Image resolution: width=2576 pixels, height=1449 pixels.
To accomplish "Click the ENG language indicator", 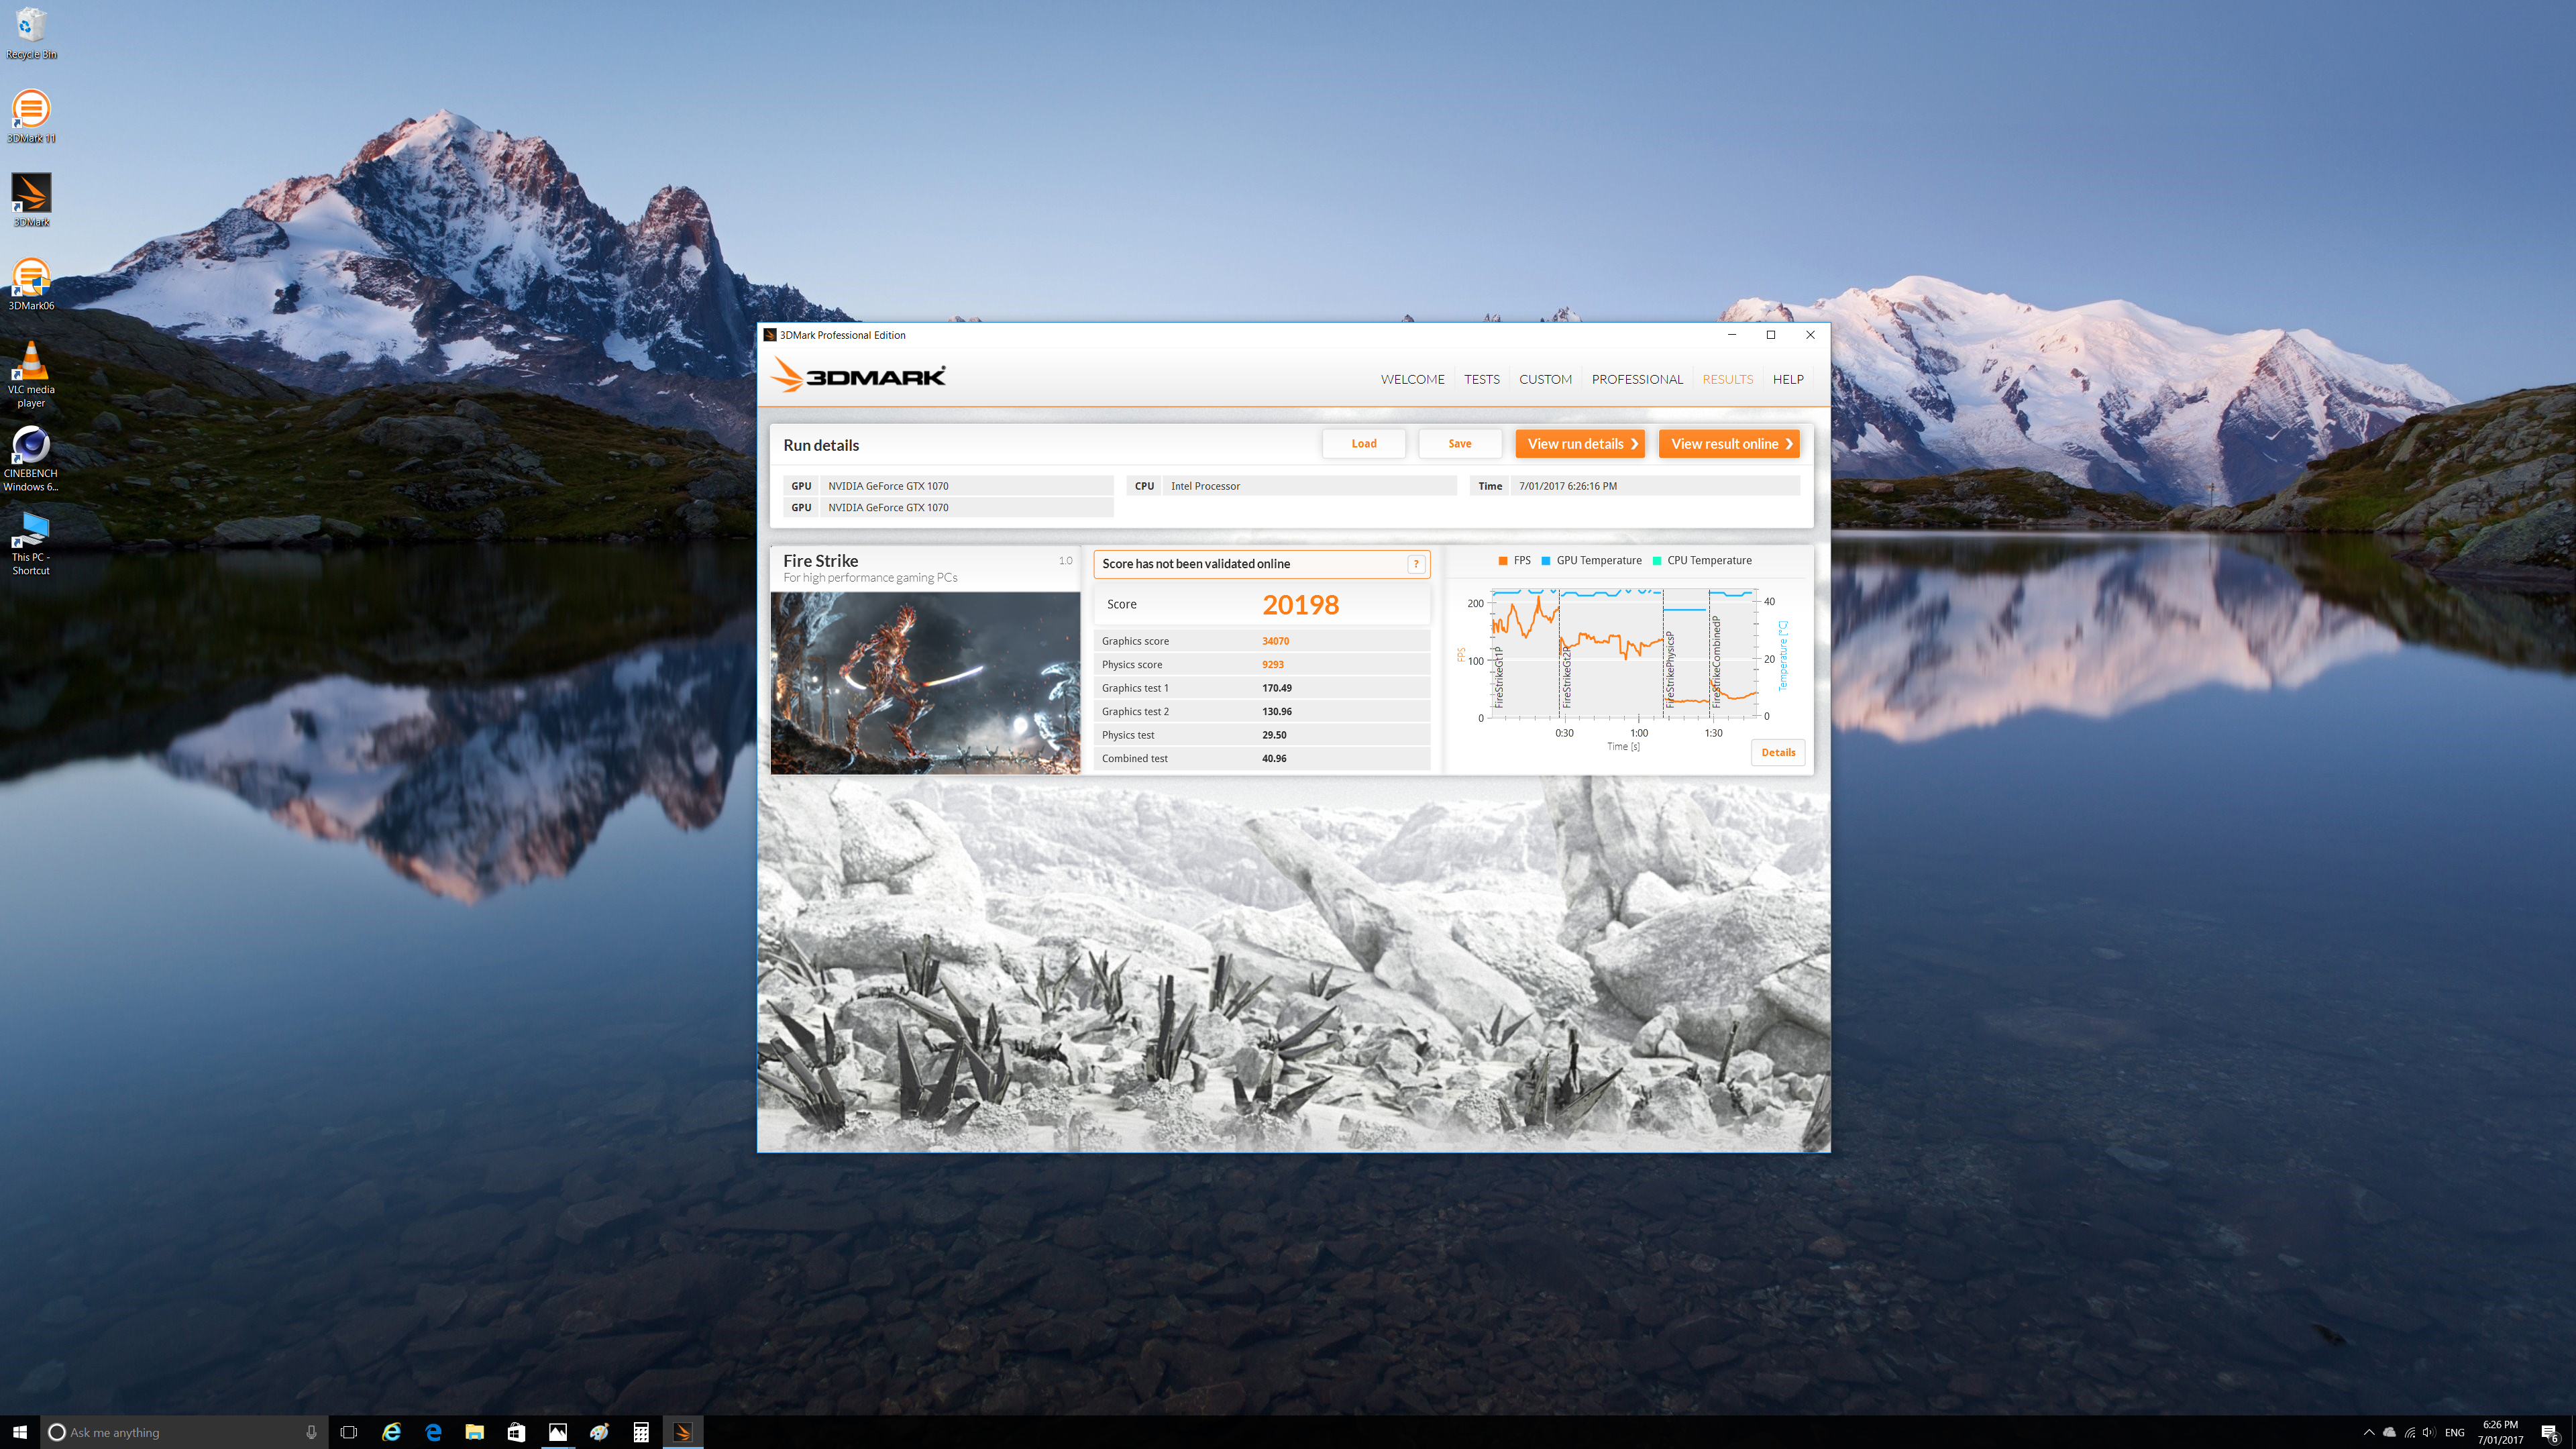I will (2454, 1432).
